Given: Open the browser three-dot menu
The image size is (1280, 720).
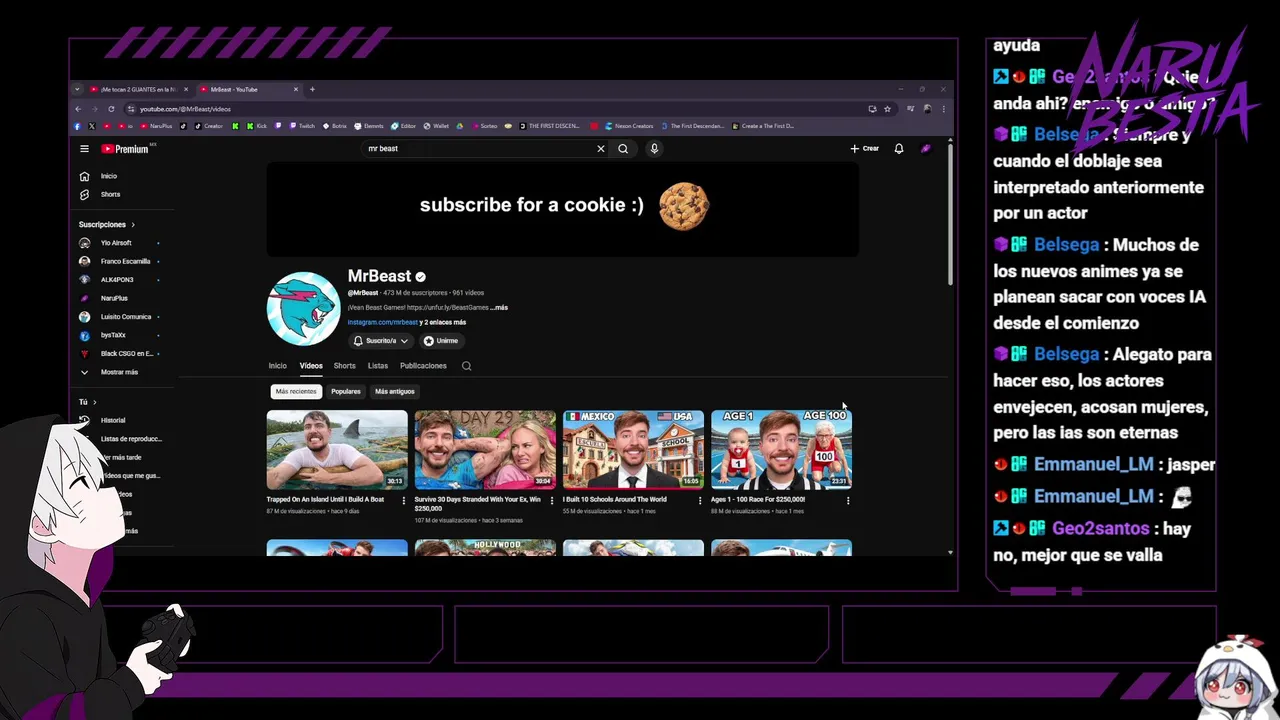Looking at the screenshot, I should (x=944, y=108).
